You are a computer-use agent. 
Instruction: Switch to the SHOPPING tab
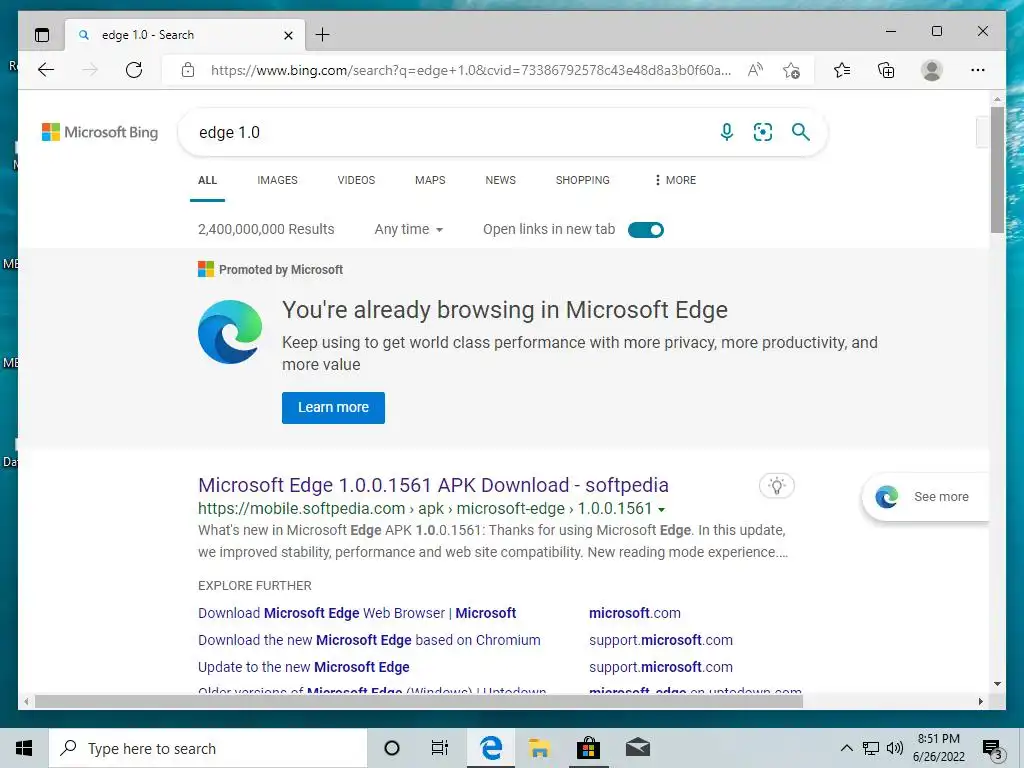point(583,180)
